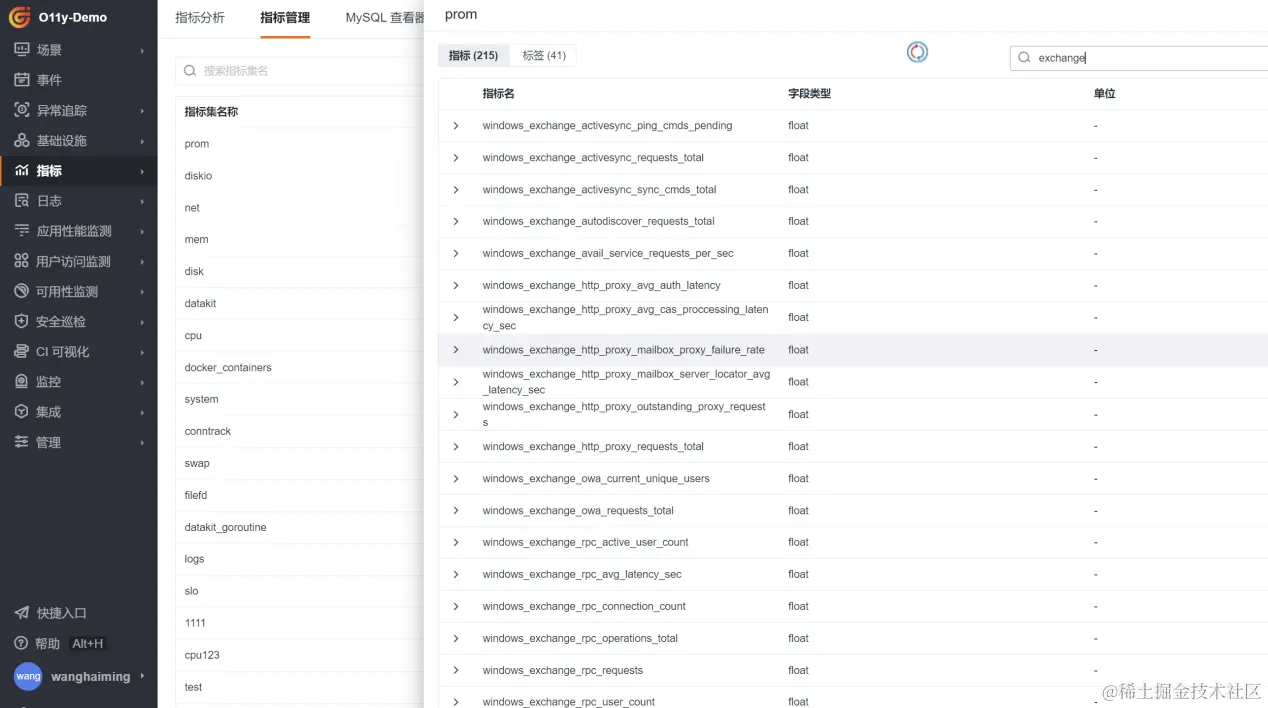Click the CI 可视化 sidebar icon
The image size is (1268, 708).
(x=21, y=351)
